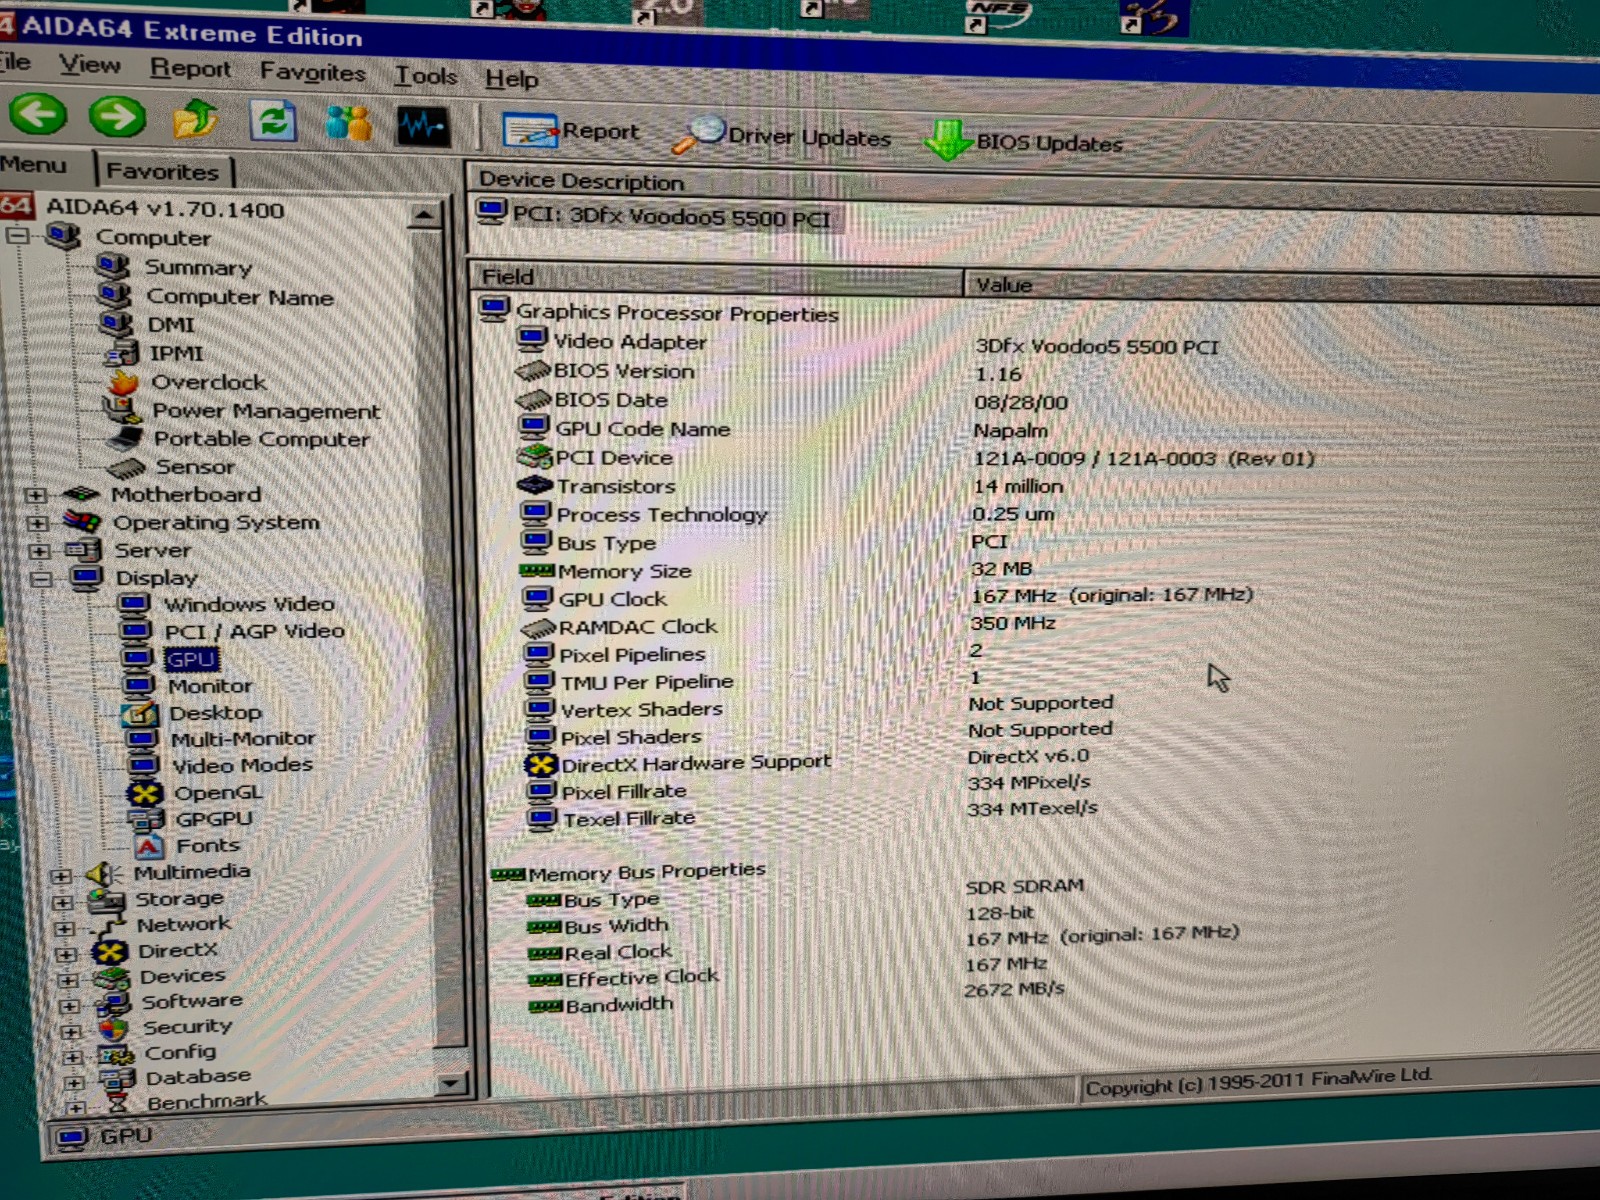The width and height of the screenshot is (1600, 1200).
Task: Open BIOS Updates from toolbar
Action: coord(1023,142)
